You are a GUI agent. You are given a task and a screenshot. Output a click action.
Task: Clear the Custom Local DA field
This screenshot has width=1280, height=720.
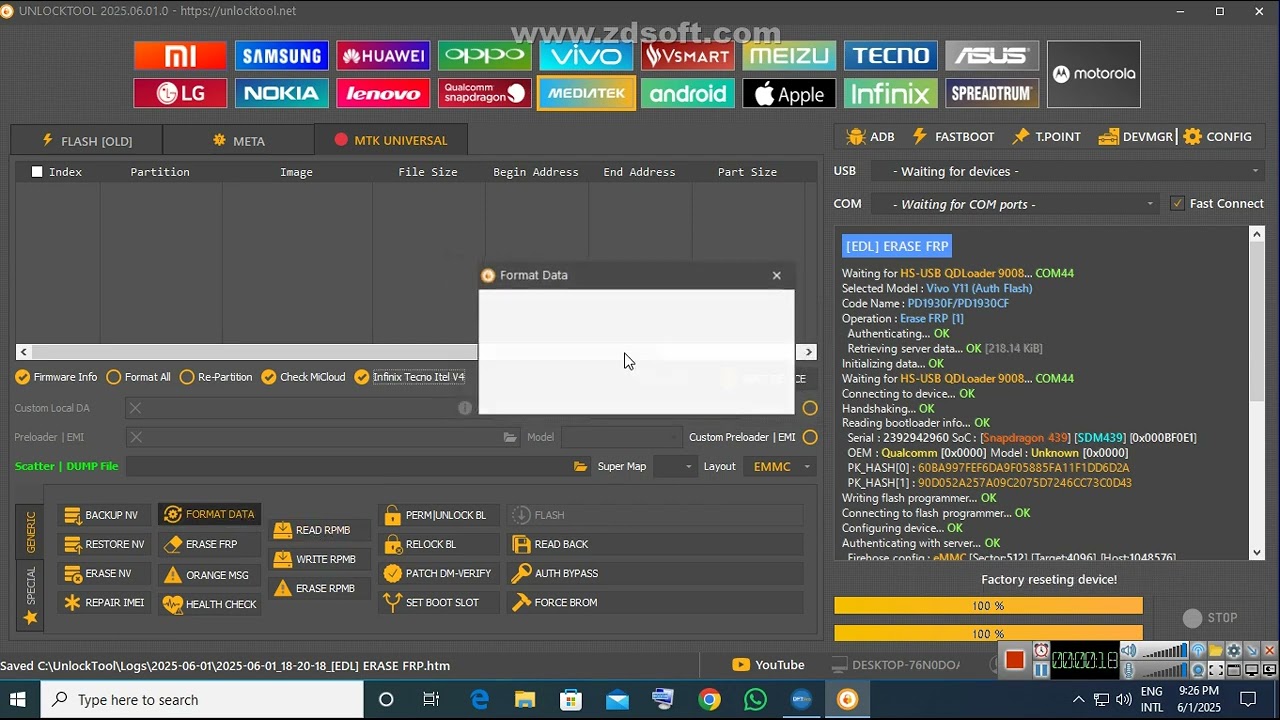tap(135, 408)
